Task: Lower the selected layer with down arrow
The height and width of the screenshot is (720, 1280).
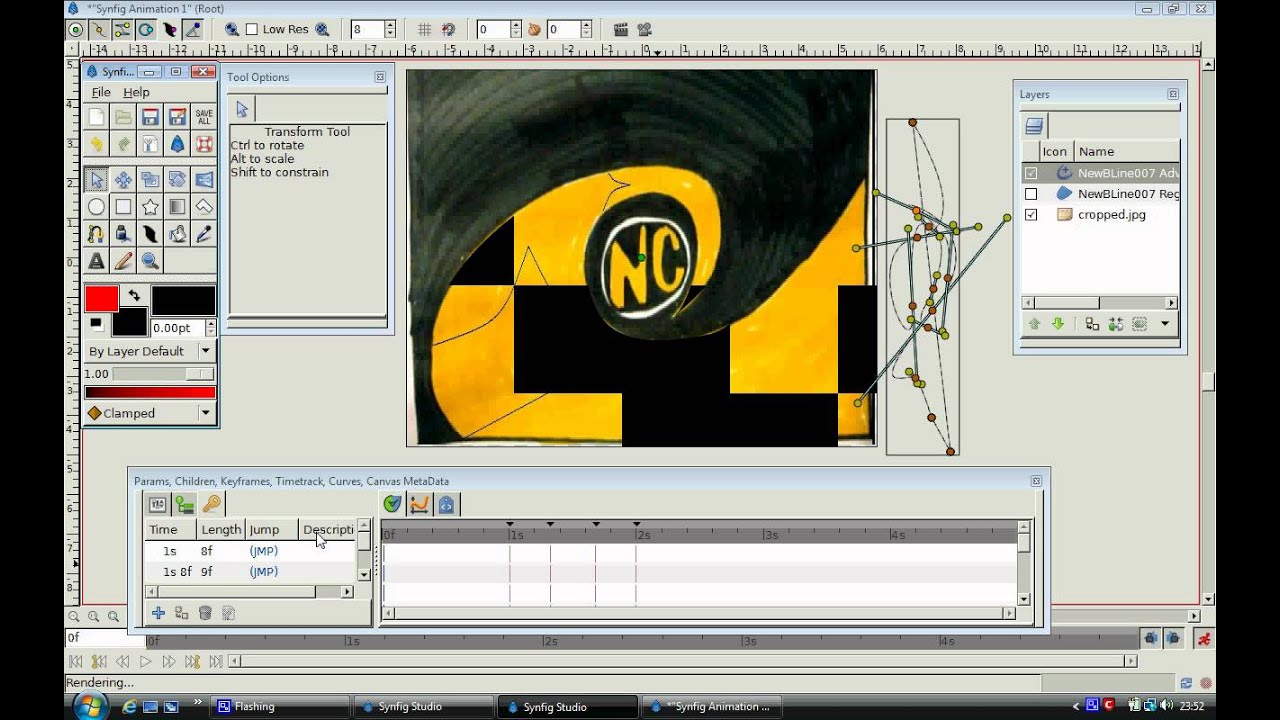Action: 1058,324
